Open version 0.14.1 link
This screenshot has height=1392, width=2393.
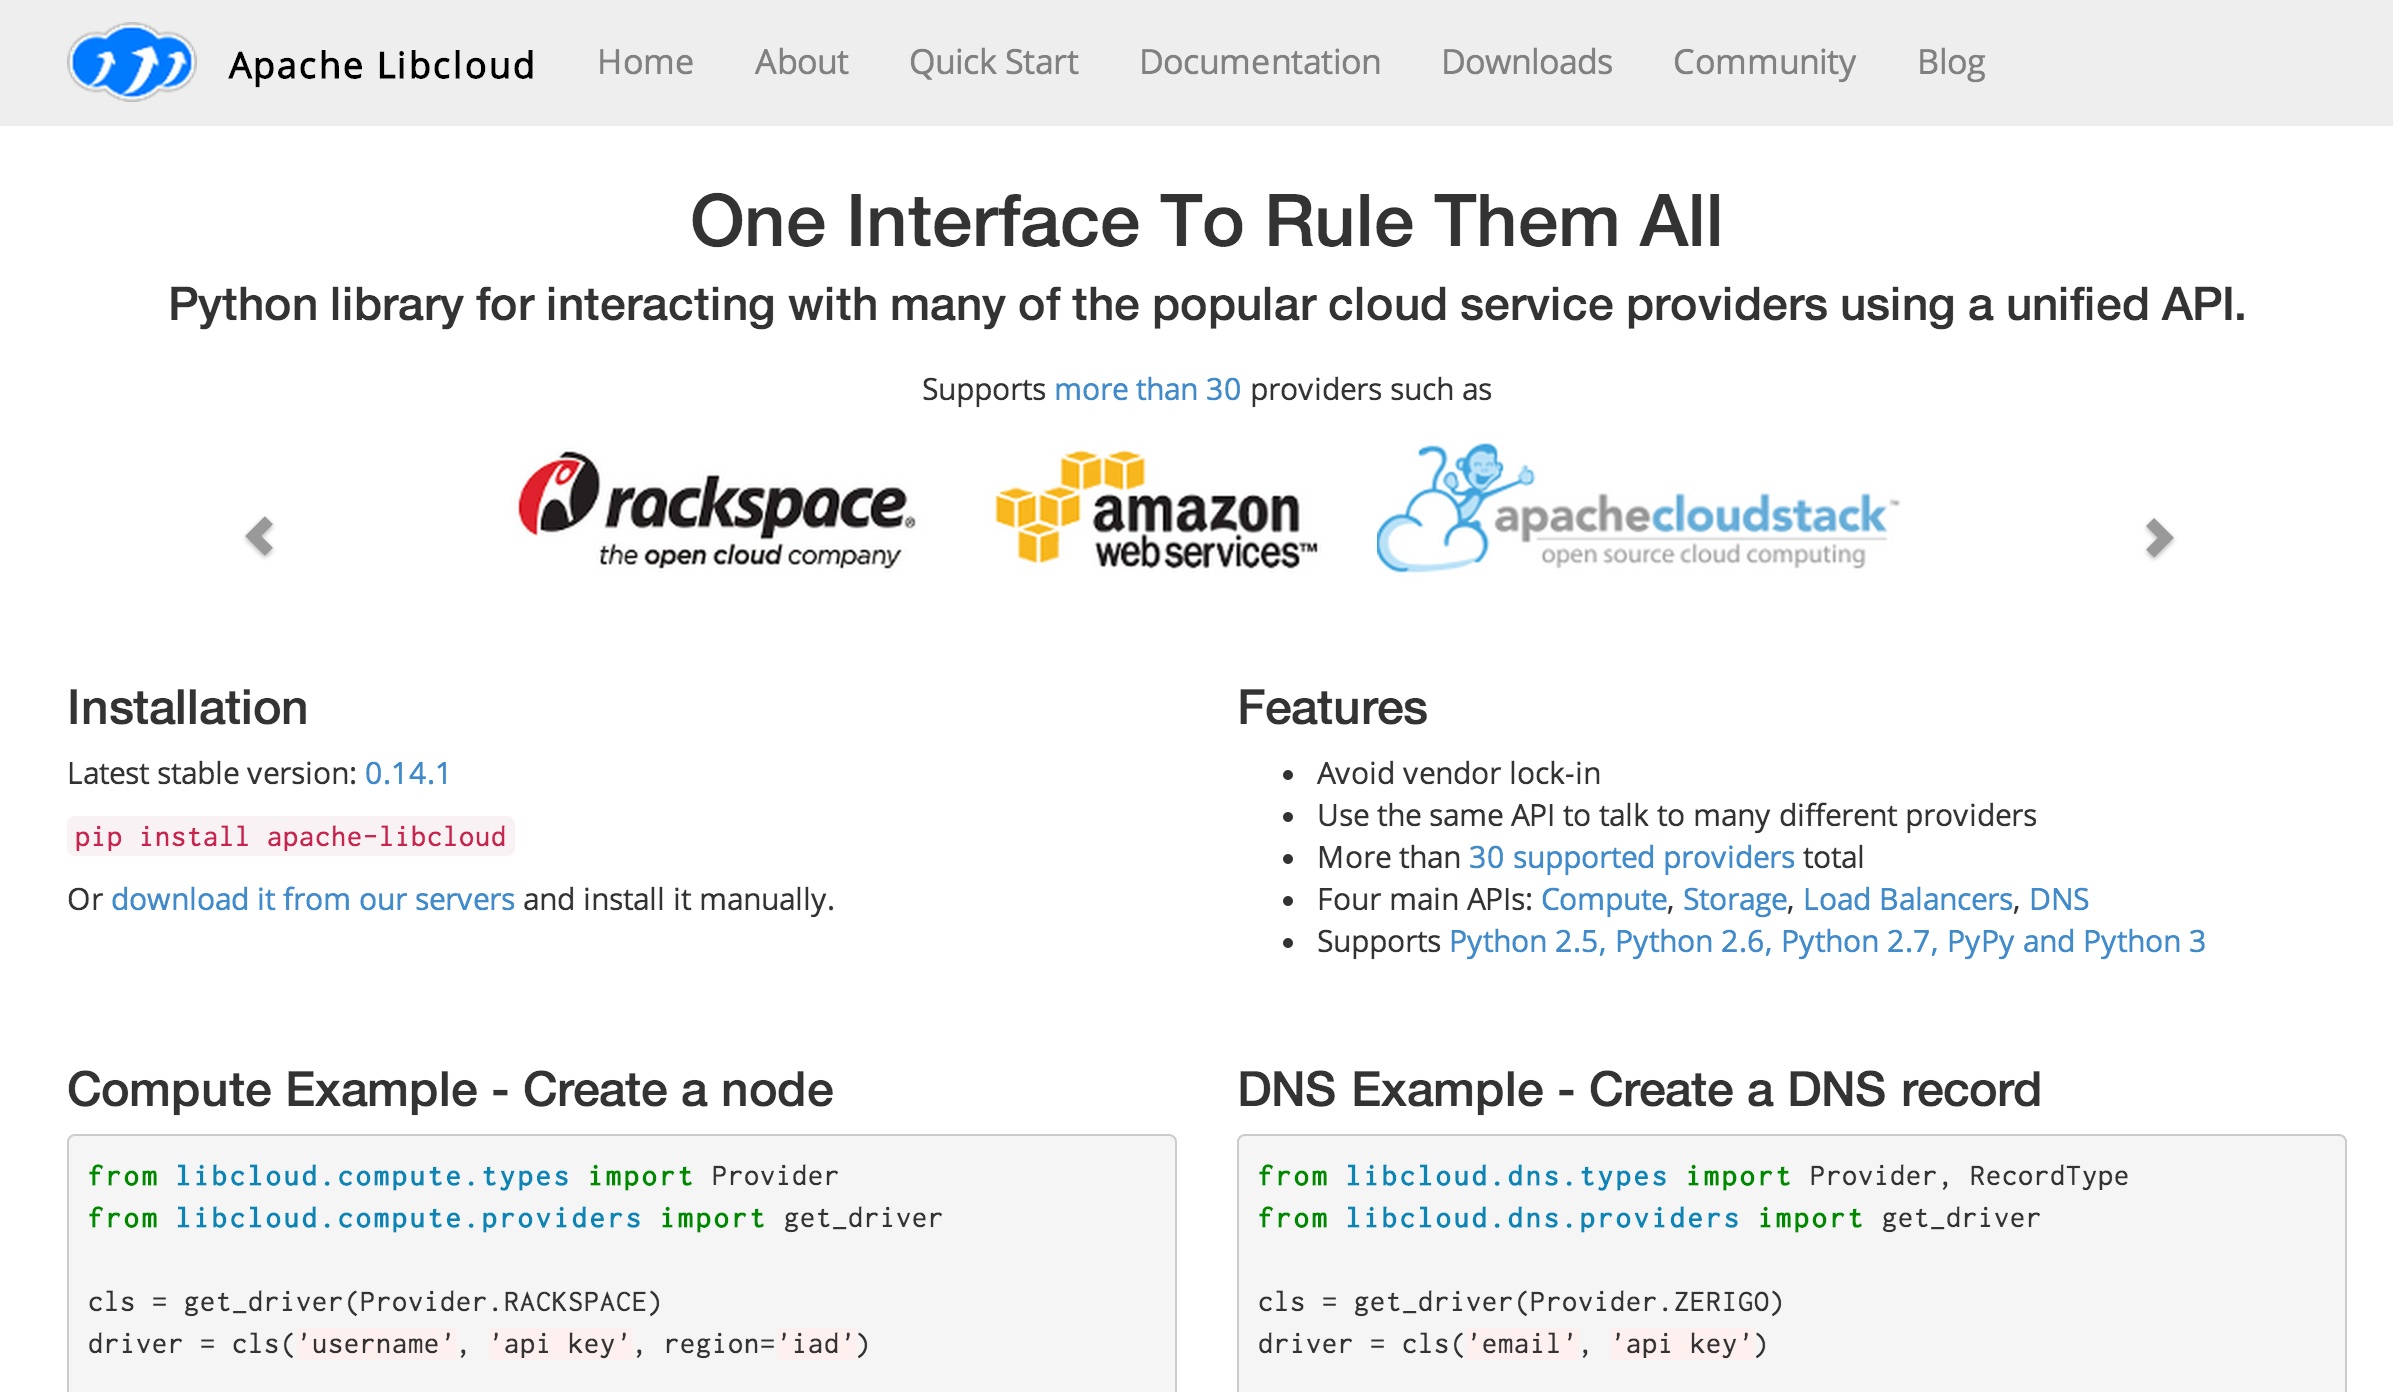[407, 773]
